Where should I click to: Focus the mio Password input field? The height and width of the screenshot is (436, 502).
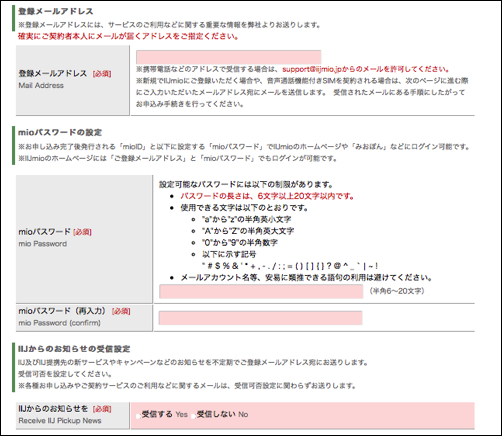pyautogui.click(x=261, y=291)
